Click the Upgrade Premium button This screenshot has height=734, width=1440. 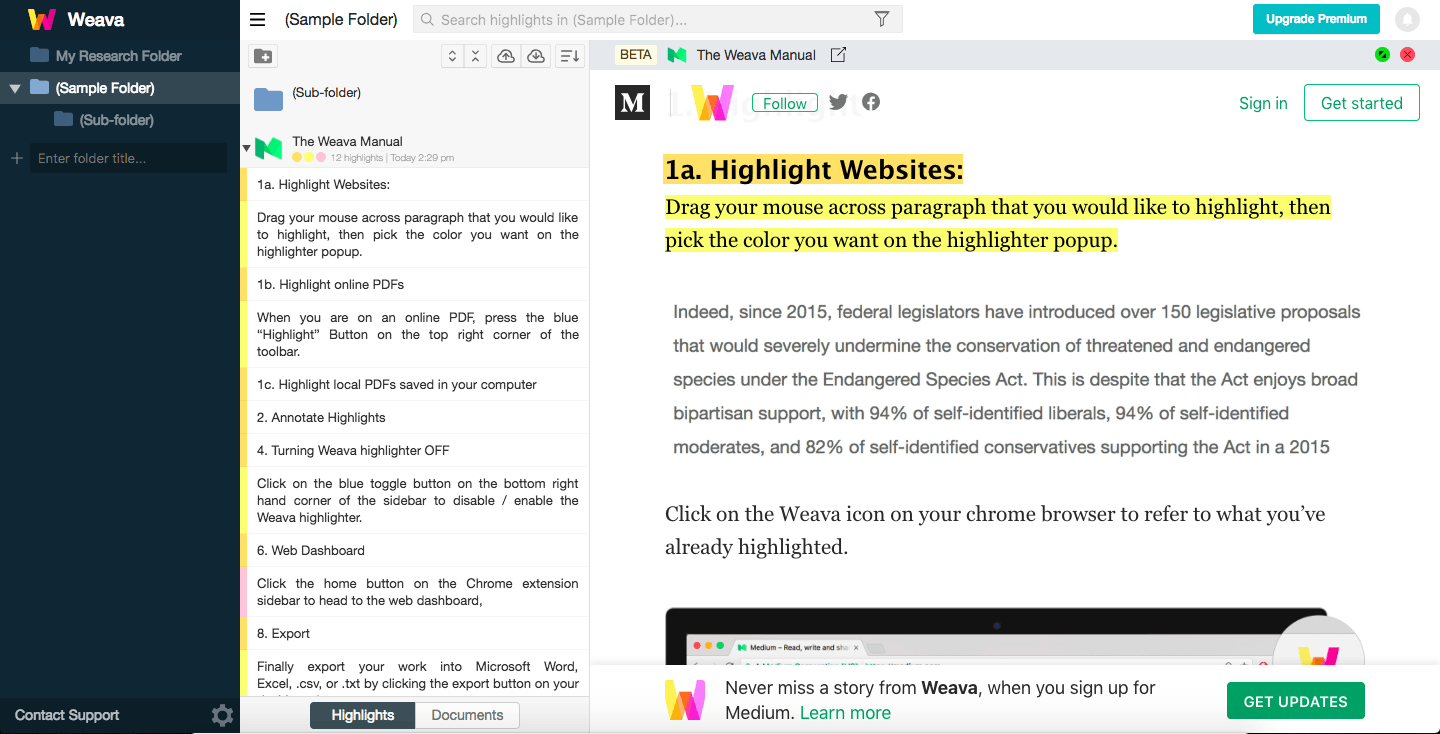click(x=1315, y=19)
